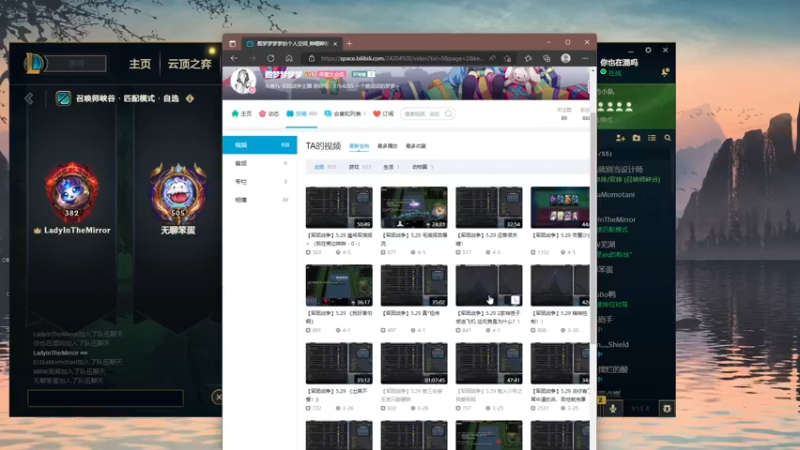The height and width of the screenshot is (450, 800).
Task: Open video thumbnail with 01:07:45 duration
Action: point(414,363)
